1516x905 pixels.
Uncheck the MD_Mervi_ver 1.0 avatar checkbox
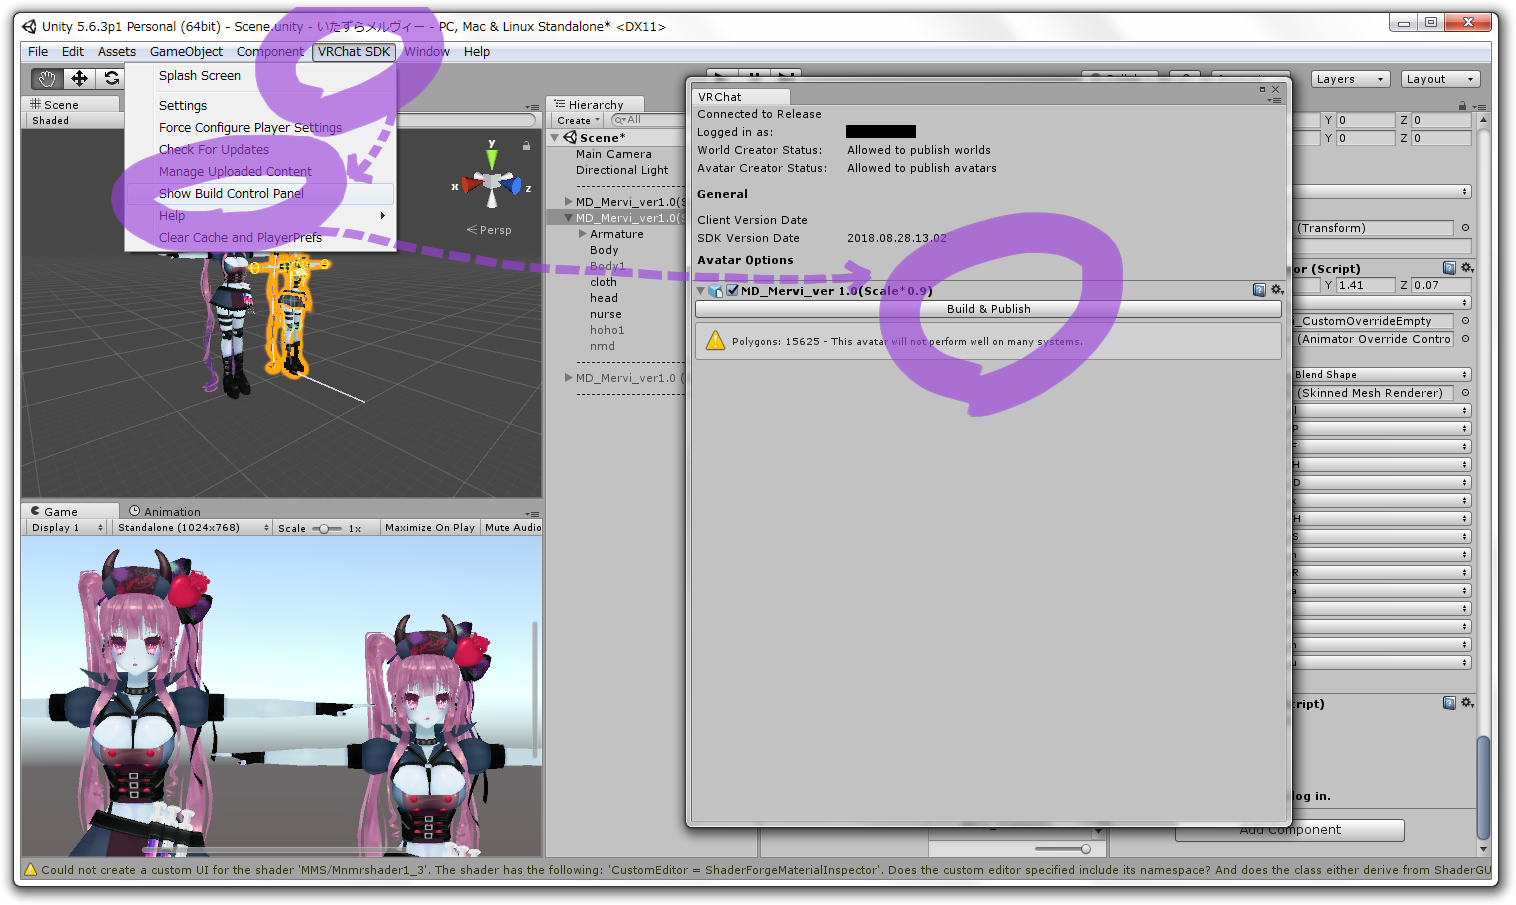click(732, 291)
